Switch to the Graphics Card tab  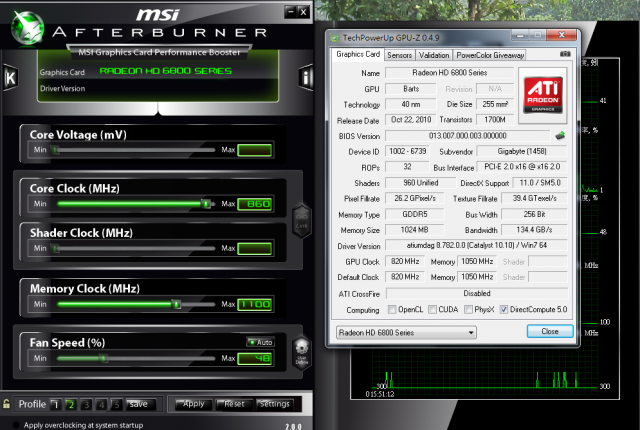[358, 54]
